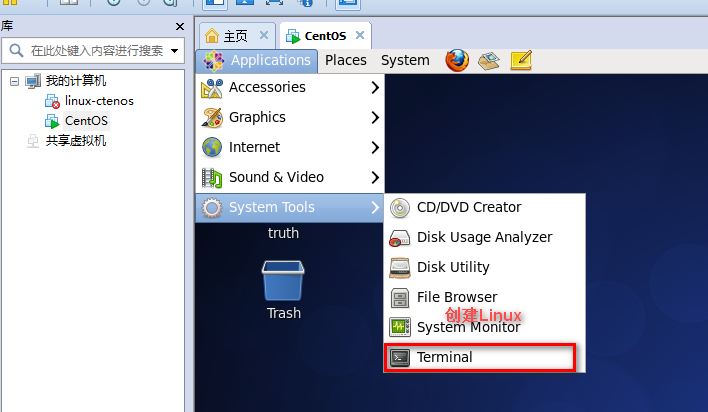Expand the Graphics submenu arrow
The width and height of the screenshot is (708, 412).
(x=375, y=117)
